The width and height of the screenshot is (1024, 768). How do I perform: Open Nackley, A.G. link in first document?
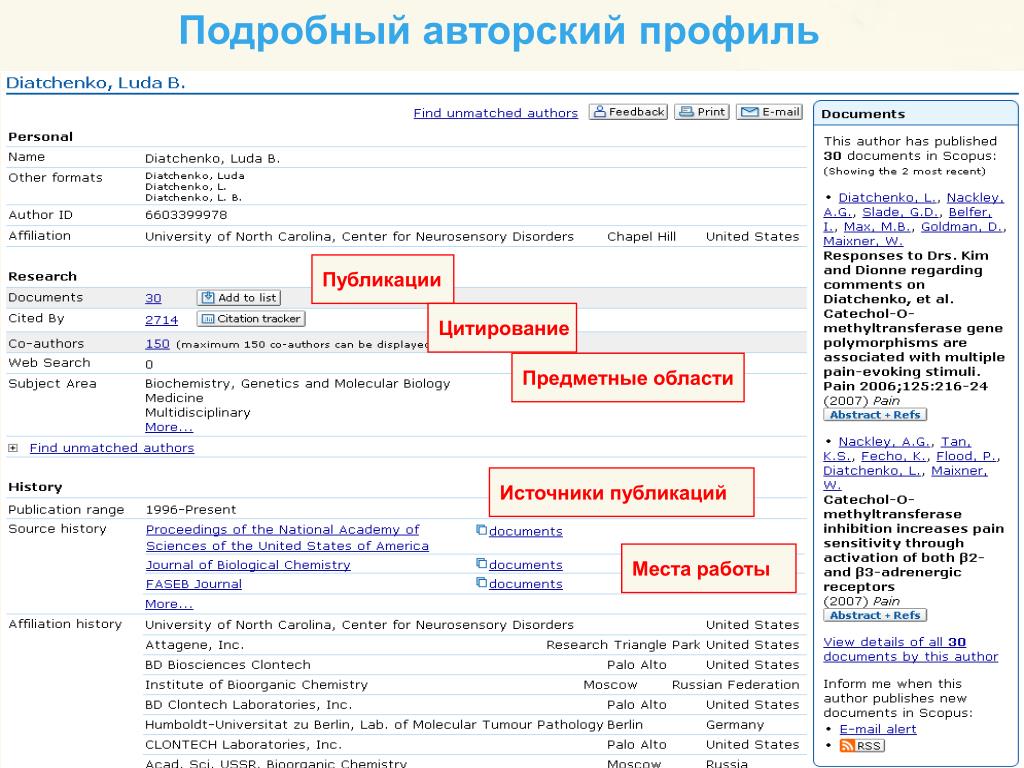click(913, 205)
